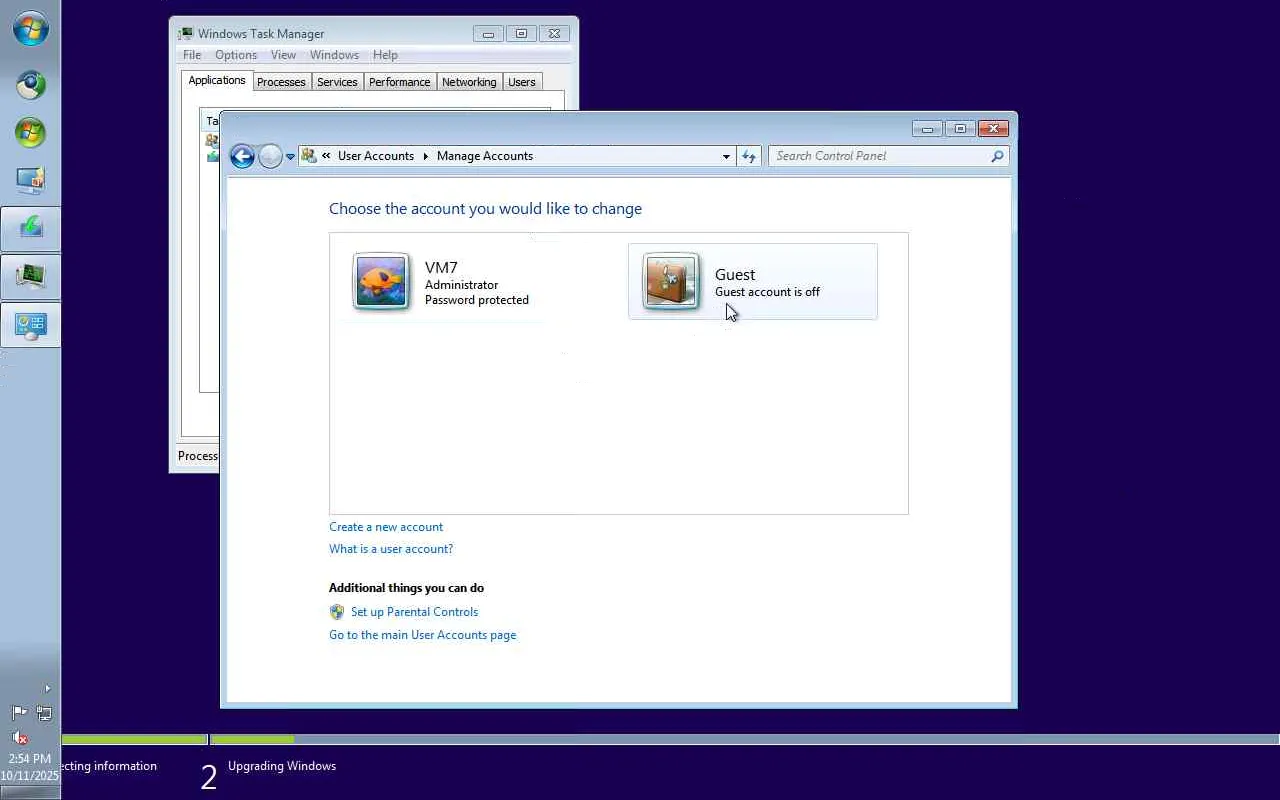
Task: Click the search magnifier icon
Action: [x=997, y=156]
